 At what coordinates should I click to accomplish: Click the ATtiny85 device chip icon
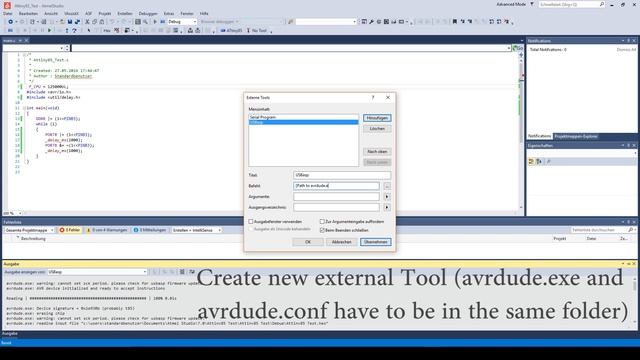point(223,30)
